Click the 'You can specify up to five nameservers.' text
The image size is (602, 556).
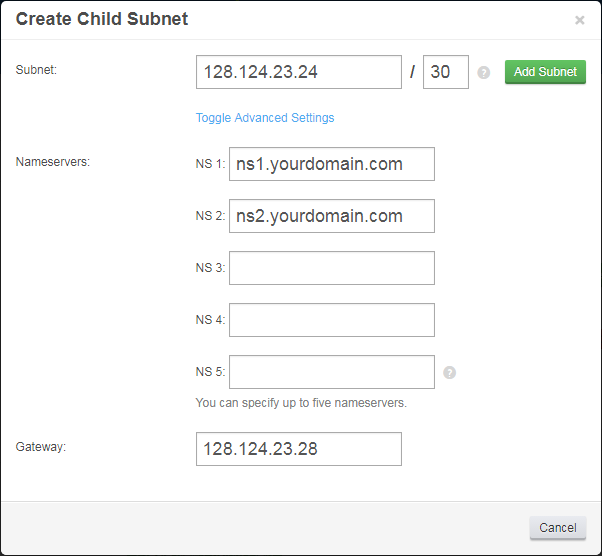(301, 403)
